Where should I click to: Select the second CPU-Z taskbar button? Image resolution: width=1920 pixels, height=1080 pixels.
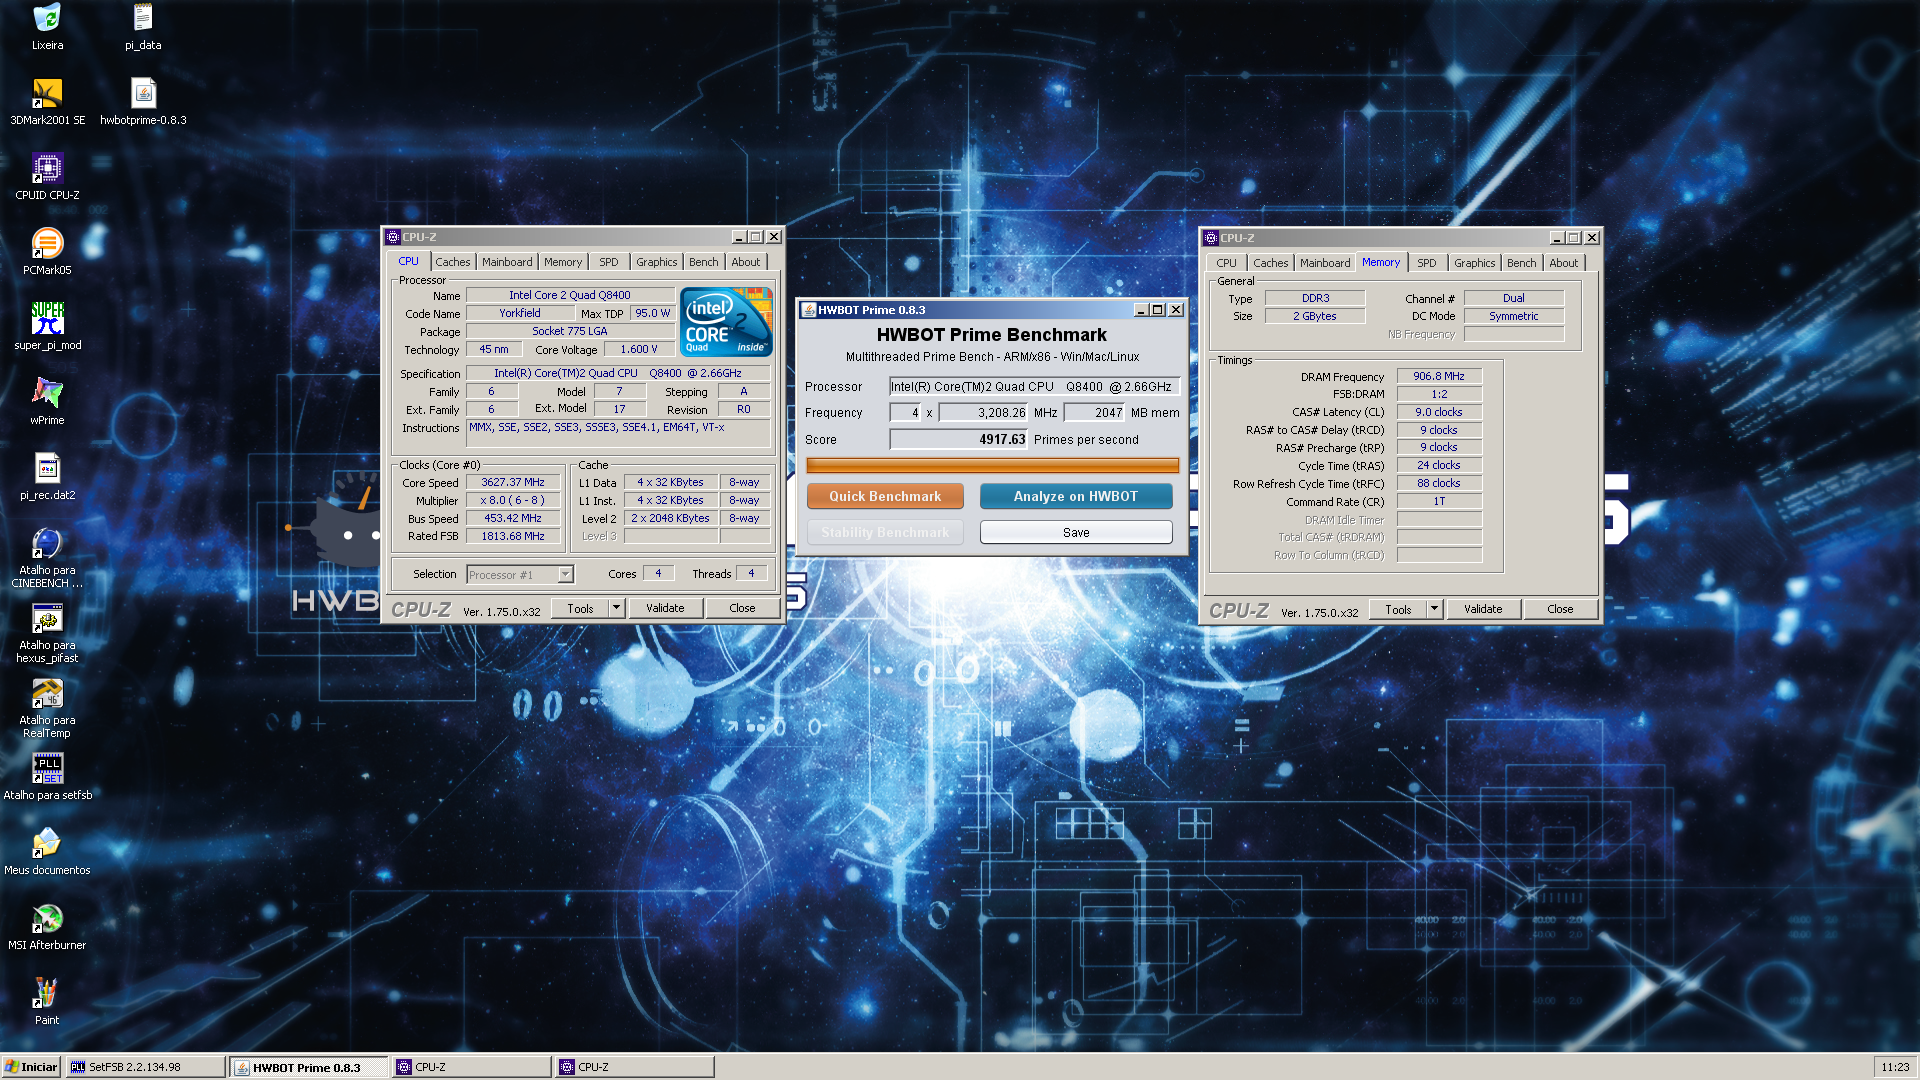pyautogui.click(x=634, y=1067)
